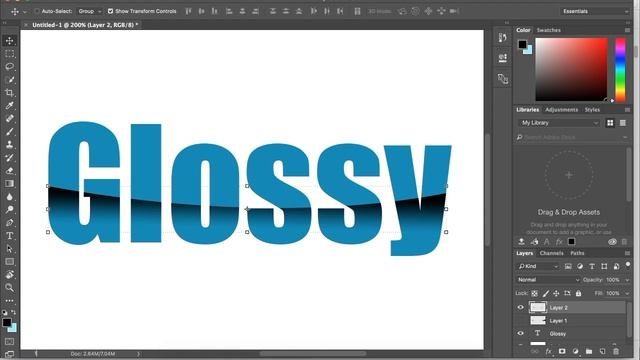Toggle layer filtering on or off
Image resolution: width=640 pixels, height=360 pixels.
pos(628,265)
